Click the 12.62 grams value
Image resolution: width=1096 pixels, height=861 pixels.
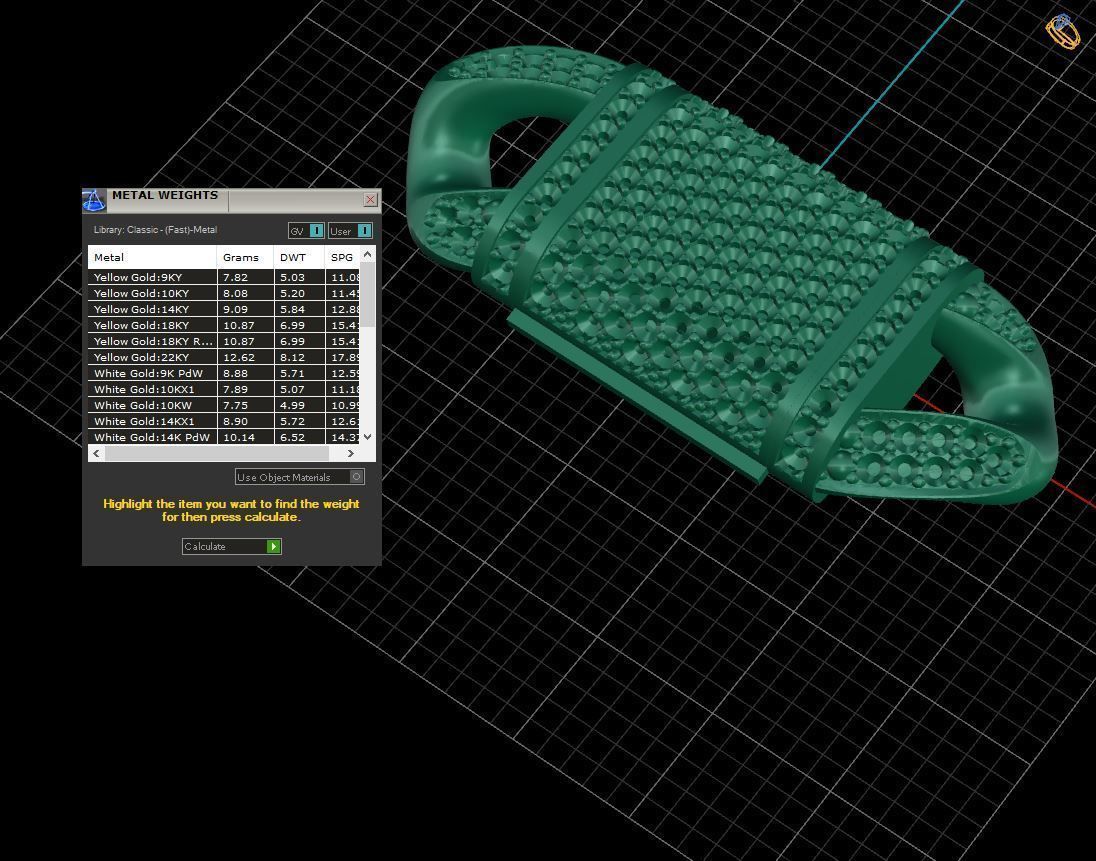click(238, 358)
